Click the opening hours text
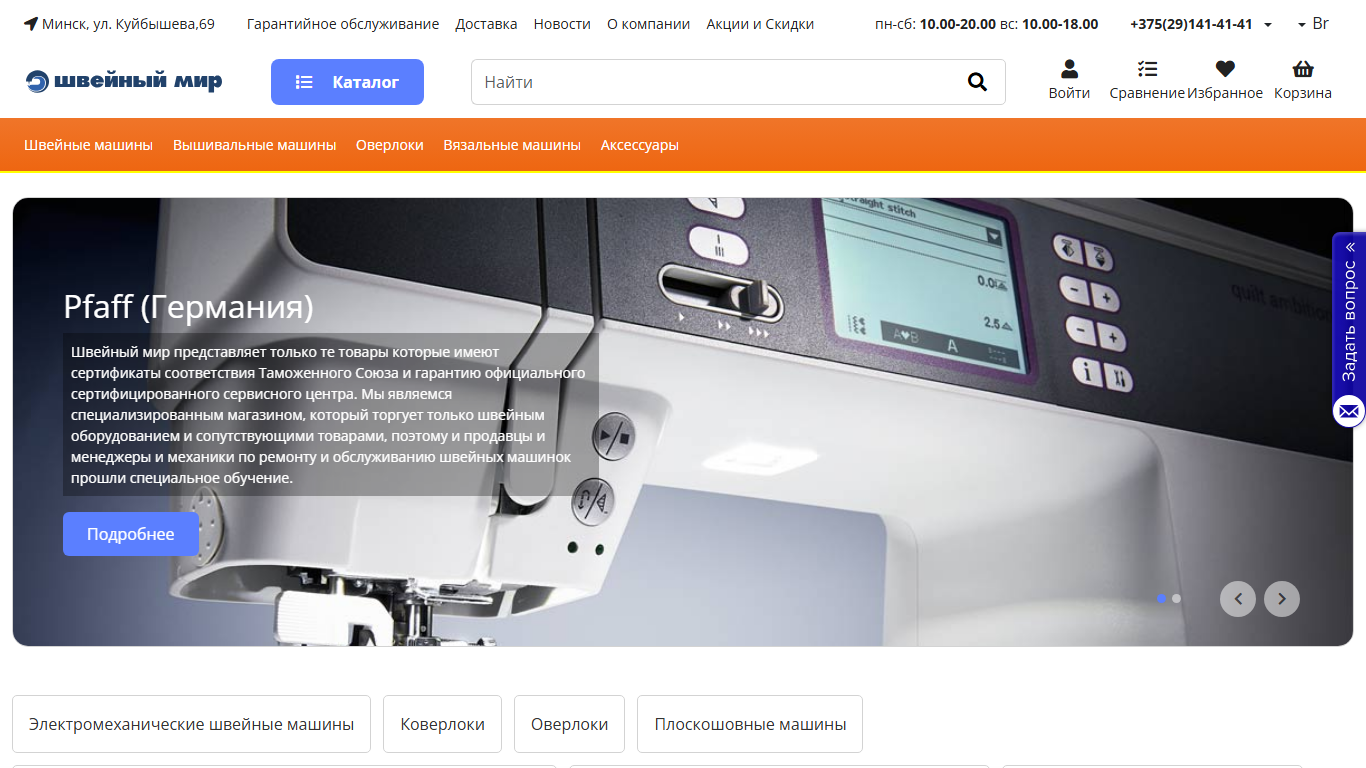This screenshot has width=1366, height=768. [986, 24]
